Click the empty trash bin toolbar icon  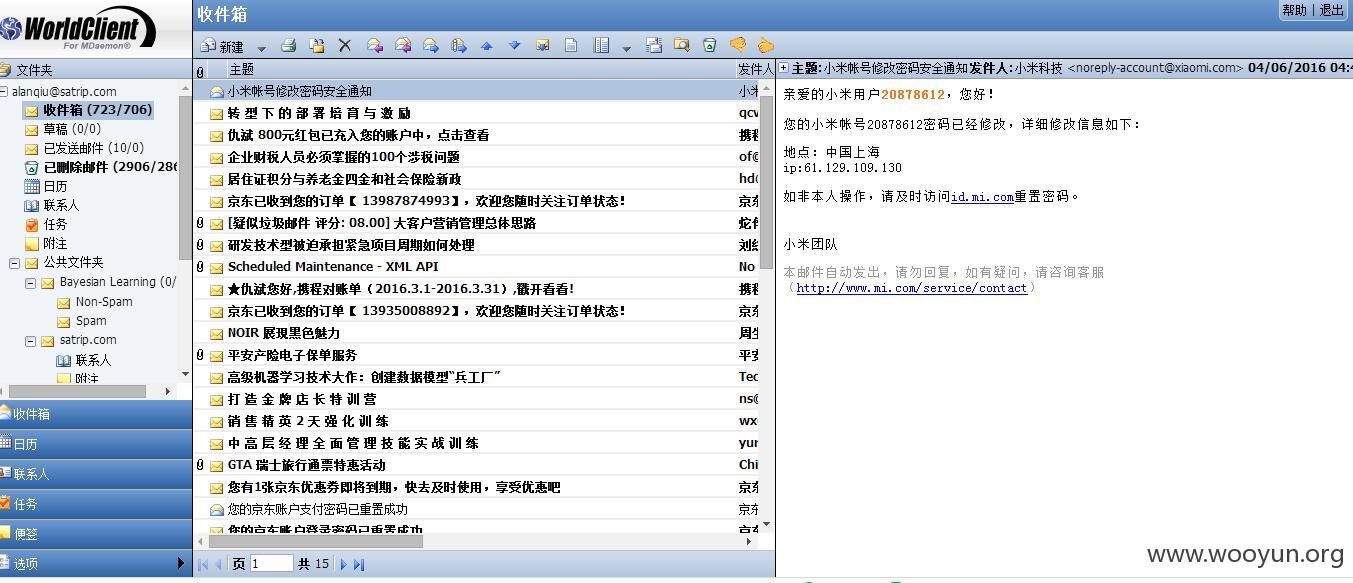point(709,45)
